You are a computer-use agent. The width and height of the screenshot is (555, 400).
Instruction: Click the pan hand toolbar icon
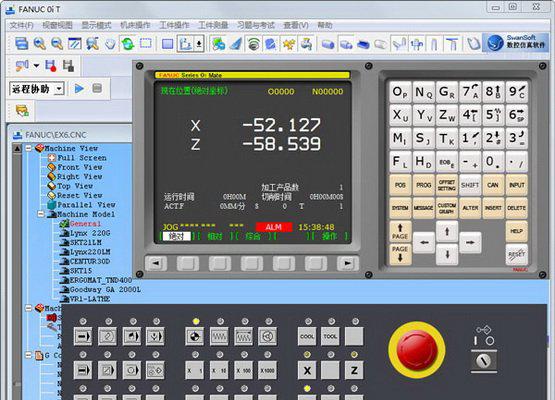click(x=110, y=44)
